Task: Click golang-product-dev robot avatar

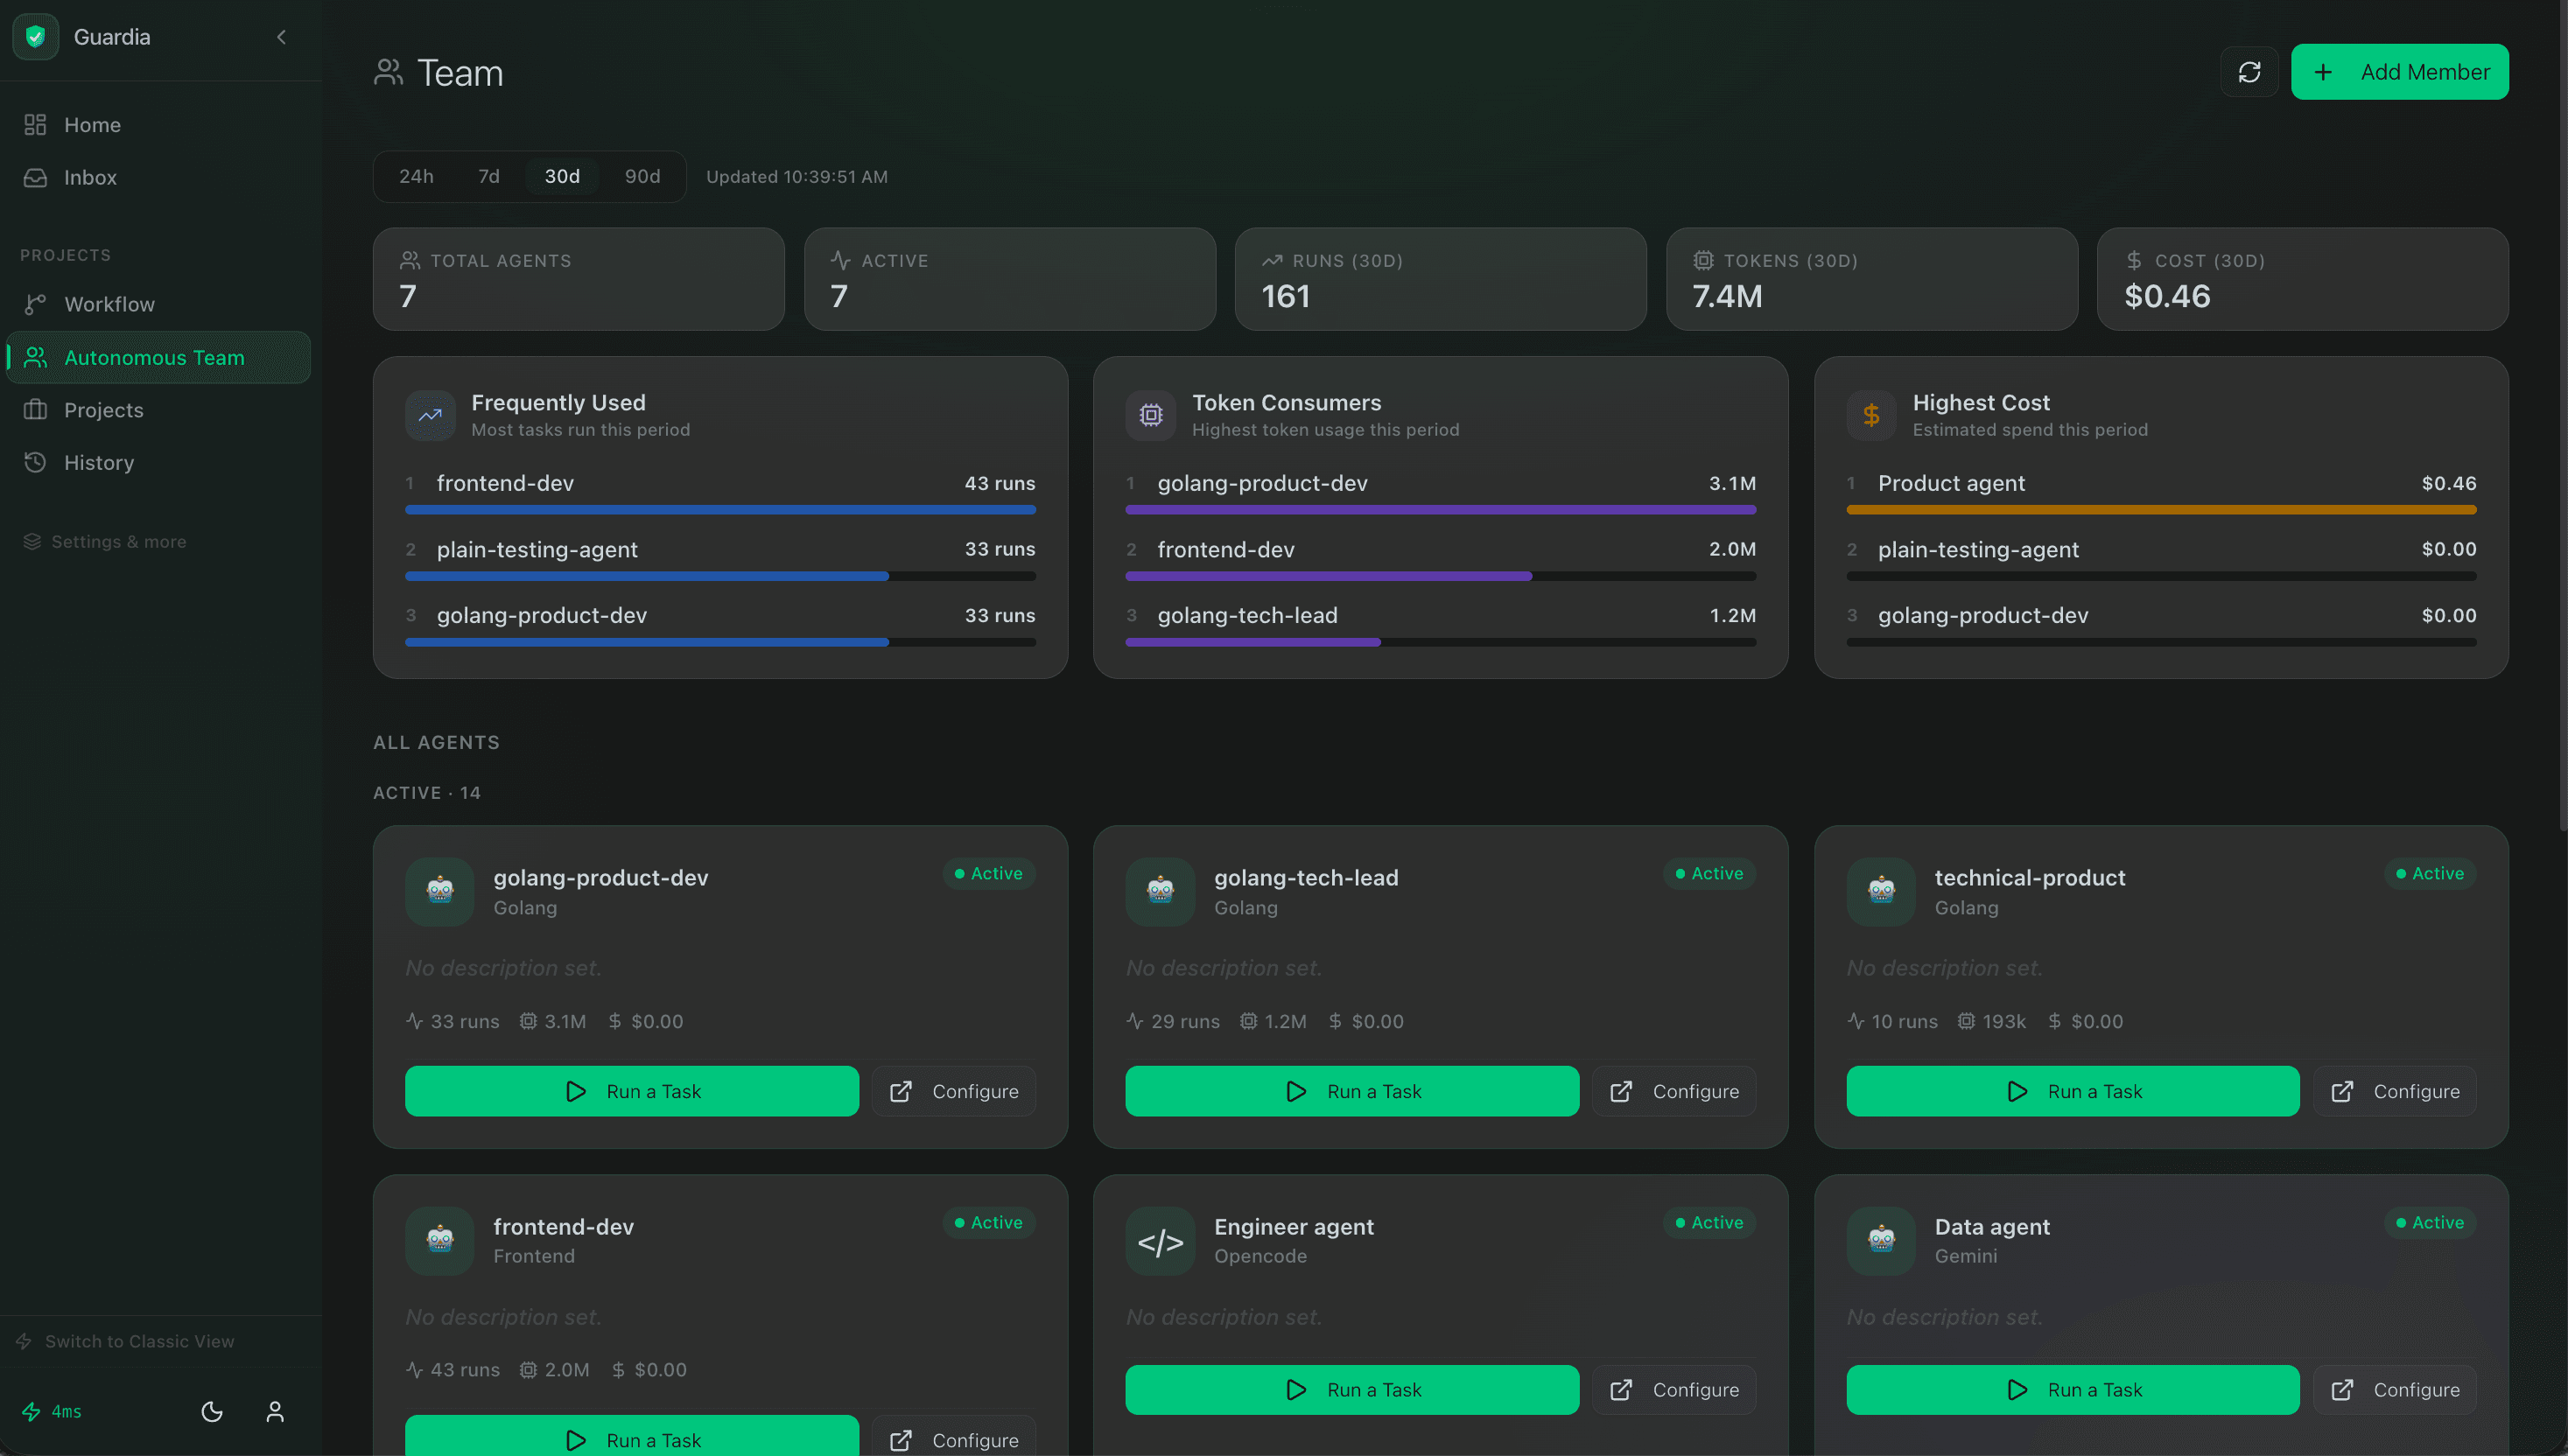Action: (440, 891)
